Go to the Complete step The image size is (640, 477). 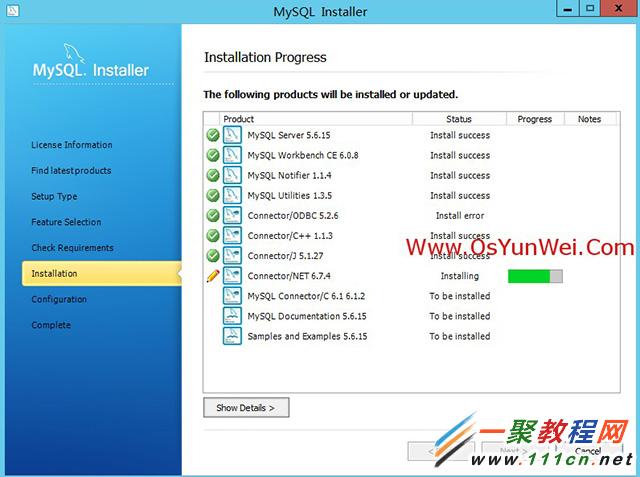[51, 325]
